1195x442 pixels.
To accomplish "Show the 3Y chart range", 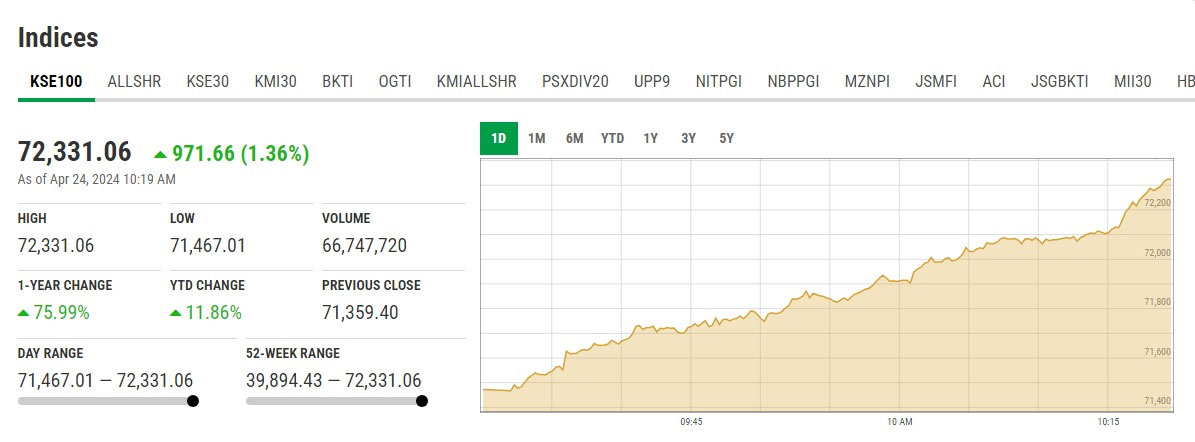I will pos(688,139).
